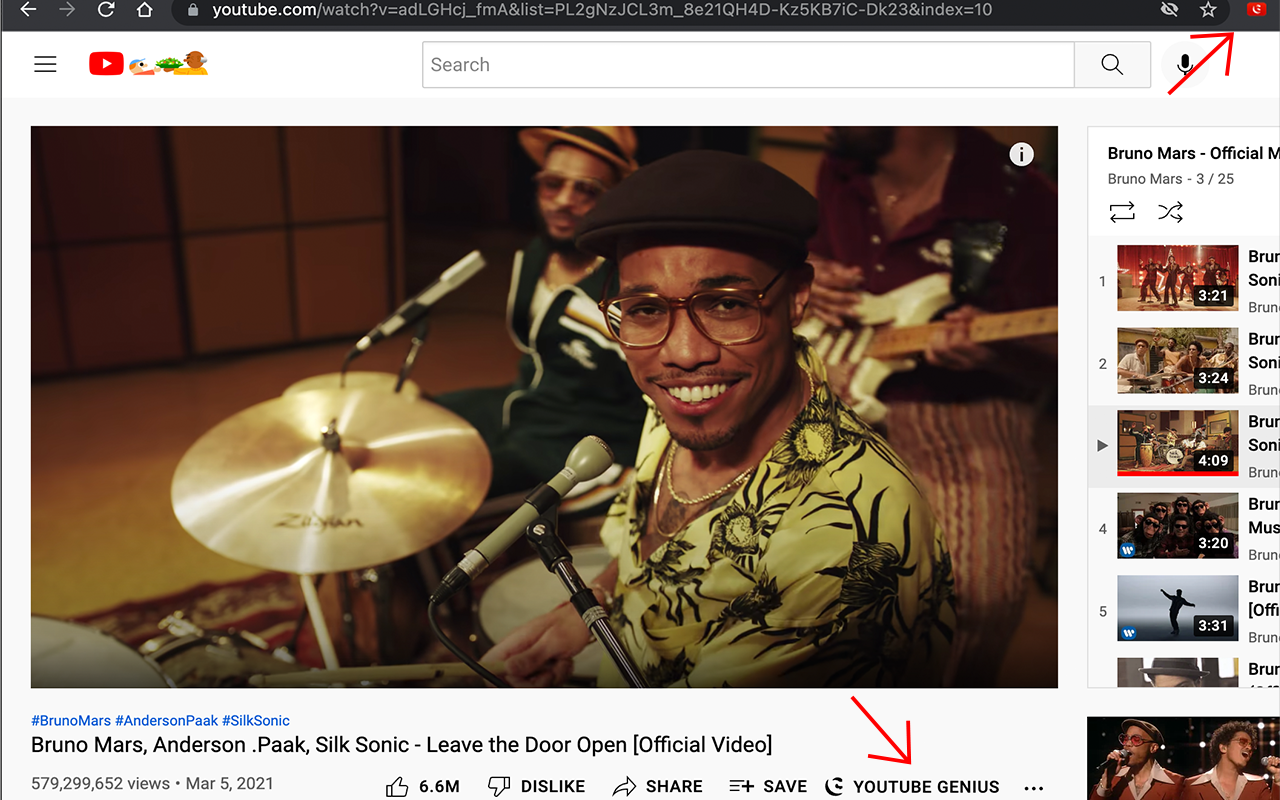The height and width of the screenshot is (800, 1280).
Task: Play playlist video 1 thumbnail, 3:21
Action: pyautogui.click(x=1177, y=278)
